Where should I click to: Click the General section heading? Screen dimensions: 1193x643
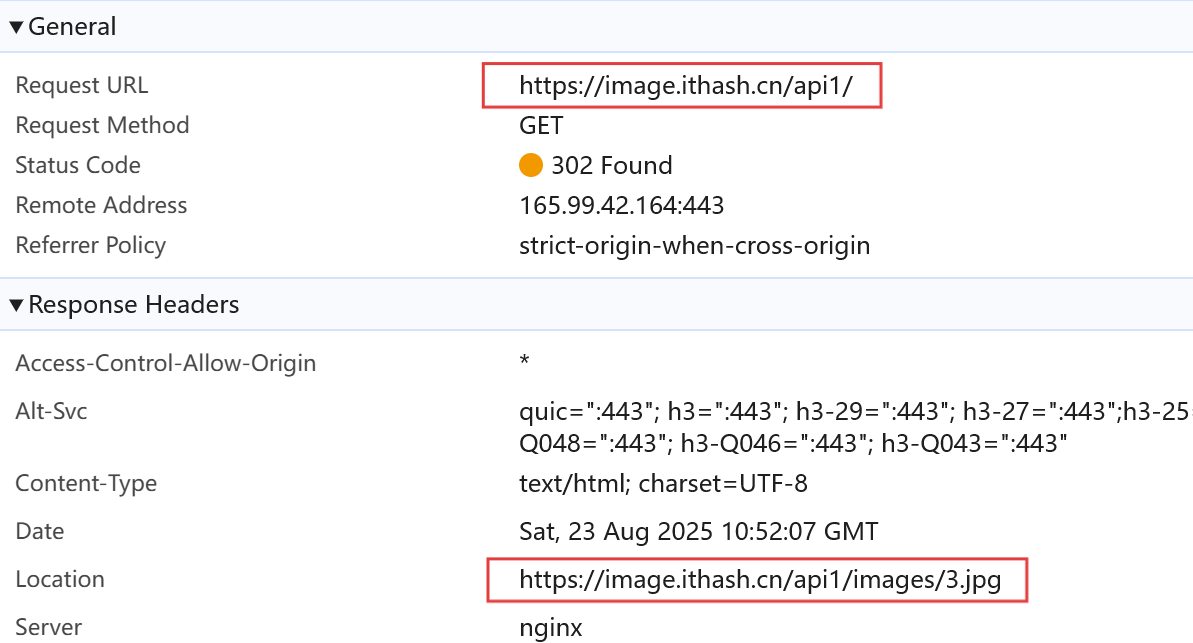pyautogui.click(x=72, y=27)
